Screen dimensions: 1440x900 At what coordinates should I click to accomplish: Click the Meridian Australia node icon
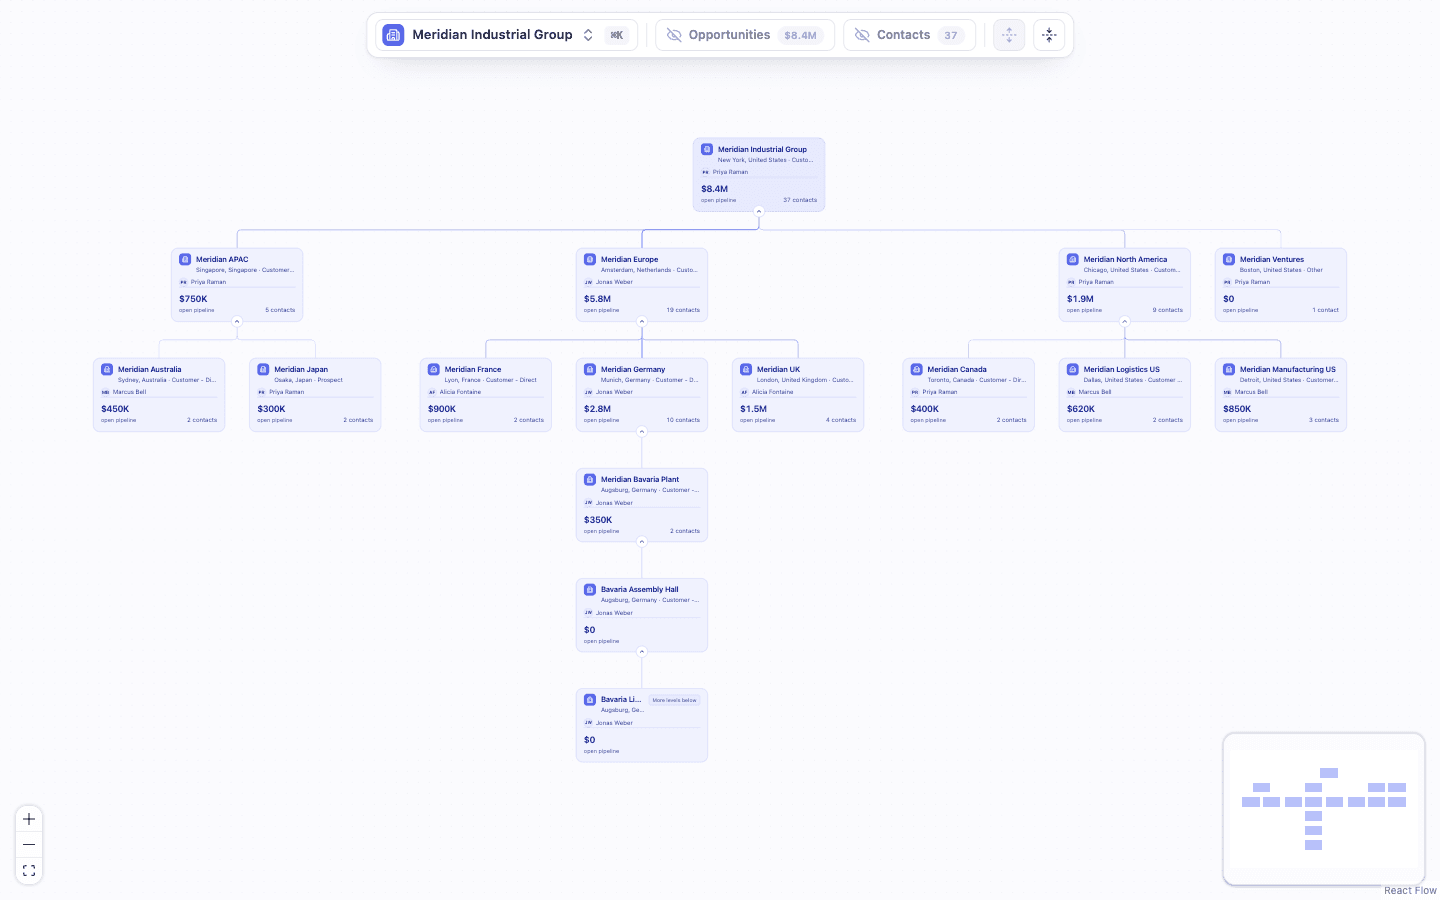[x=107, y=369]
